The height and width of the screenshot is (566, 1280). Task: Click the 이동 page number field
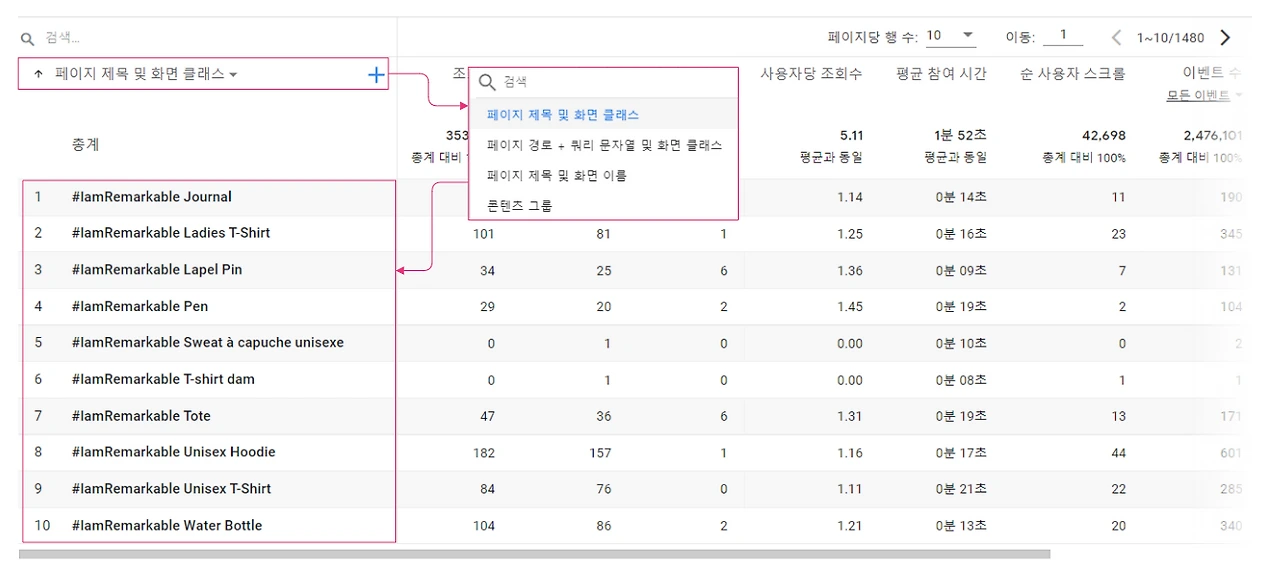(x=1063, y=36)
